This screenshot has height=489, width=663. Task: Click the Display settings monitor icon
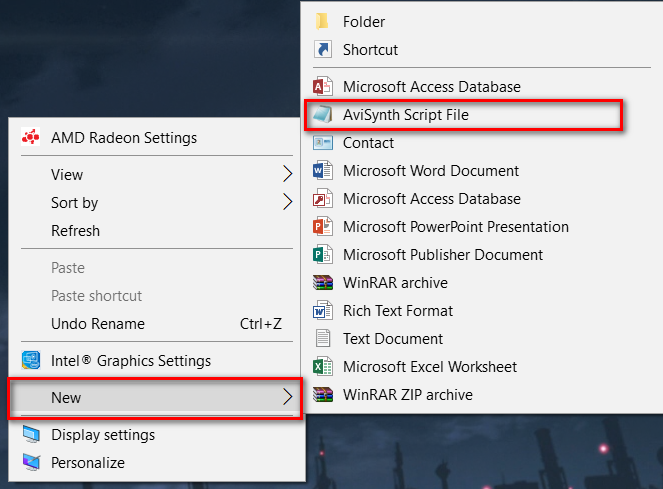coord(32,435)
